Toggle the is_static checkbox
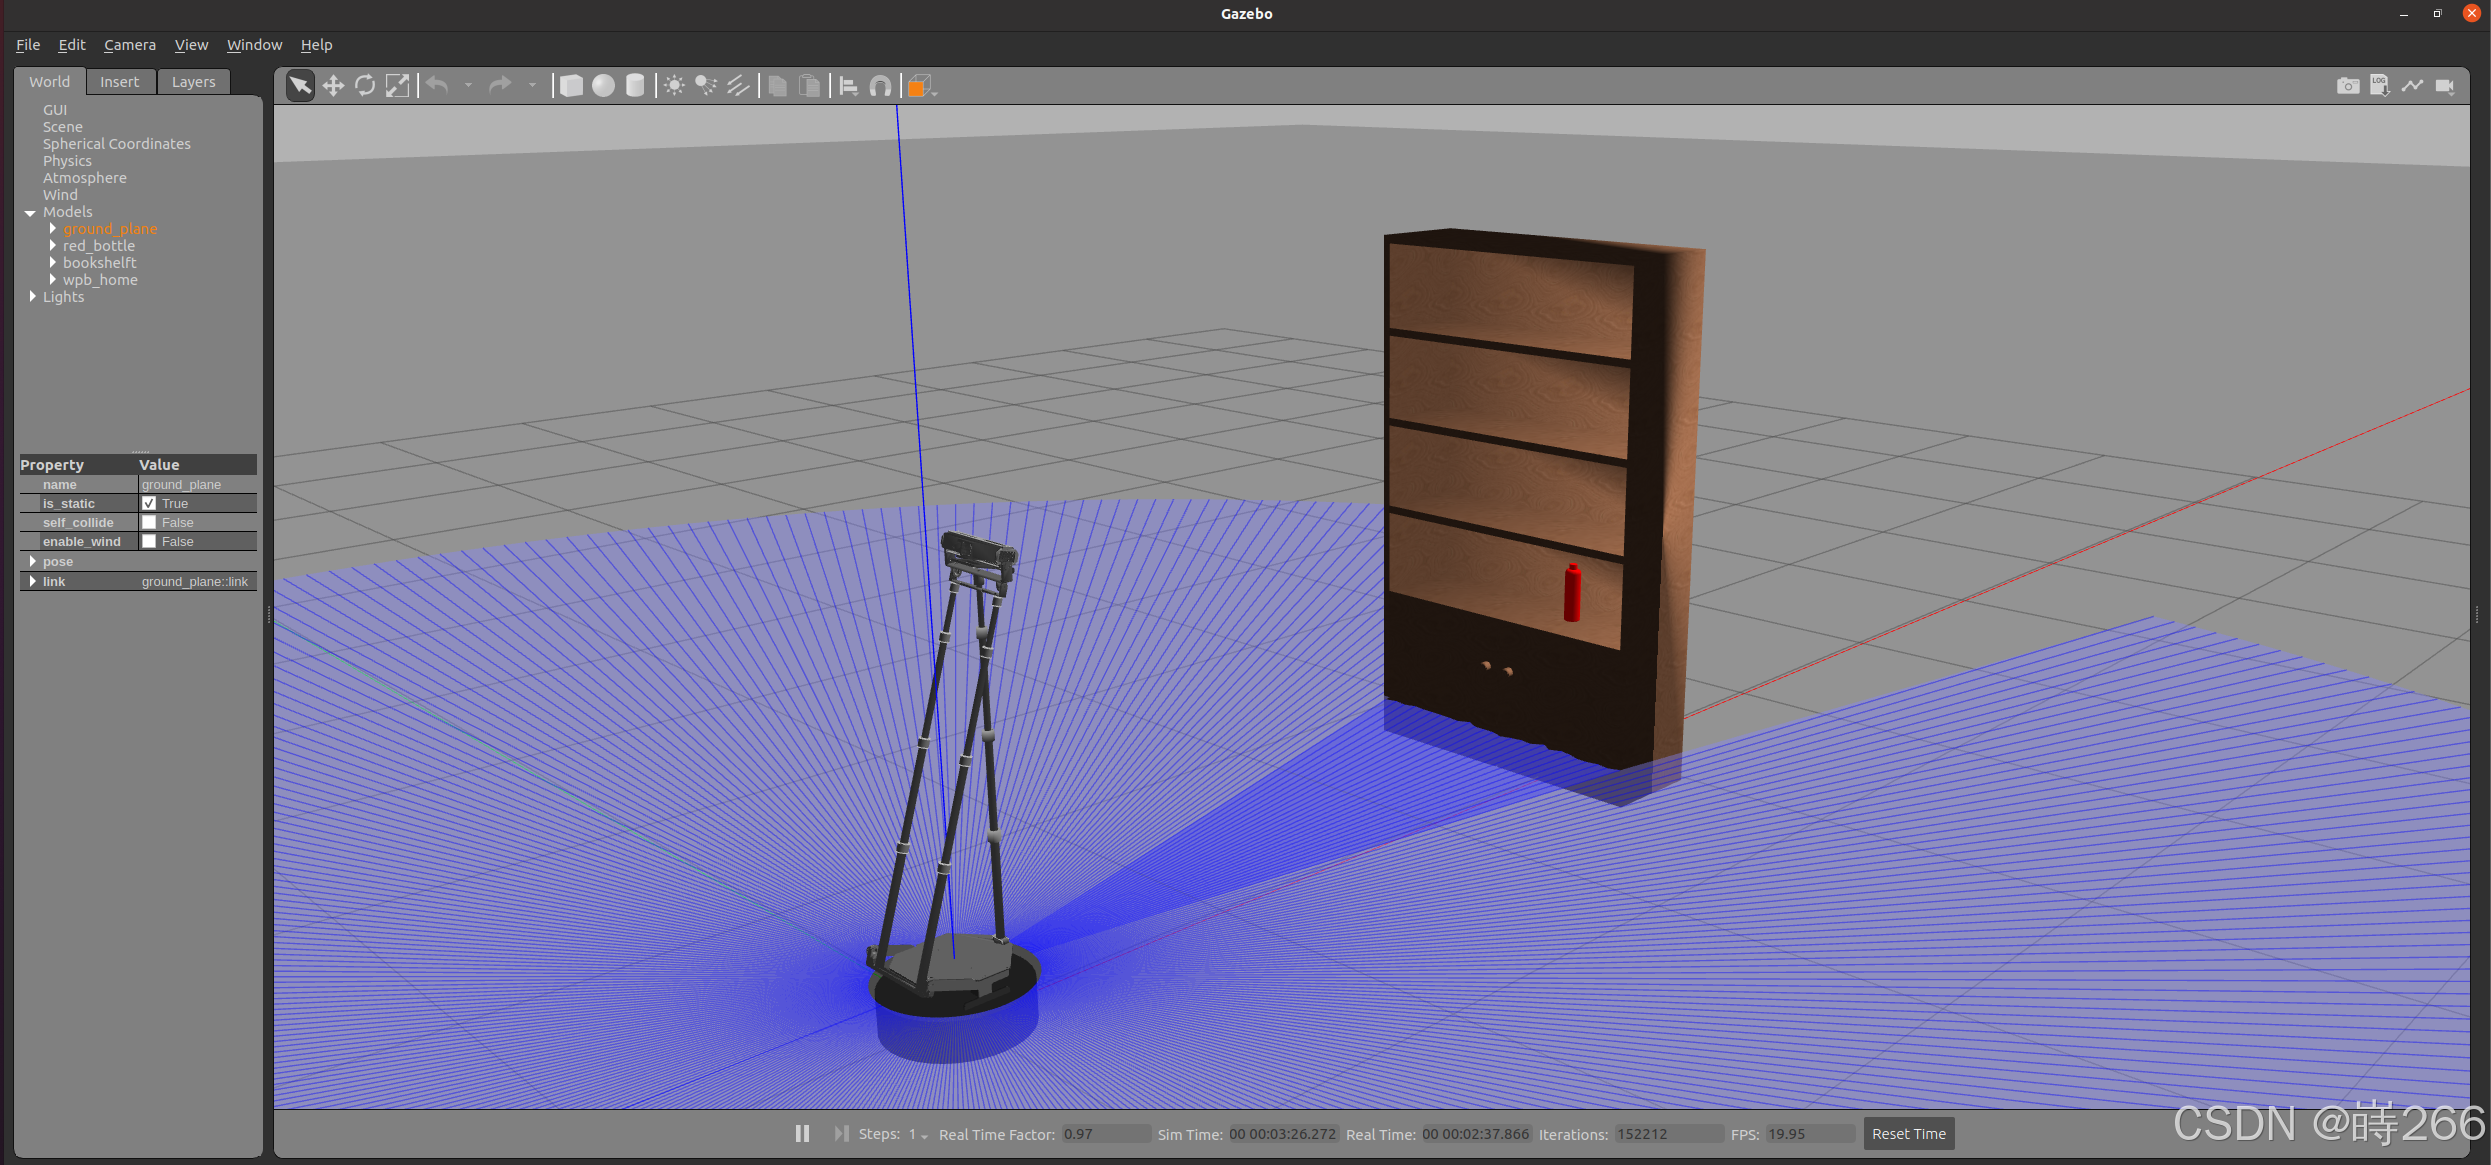The image size is (2491, 1165). coord(149,503)
